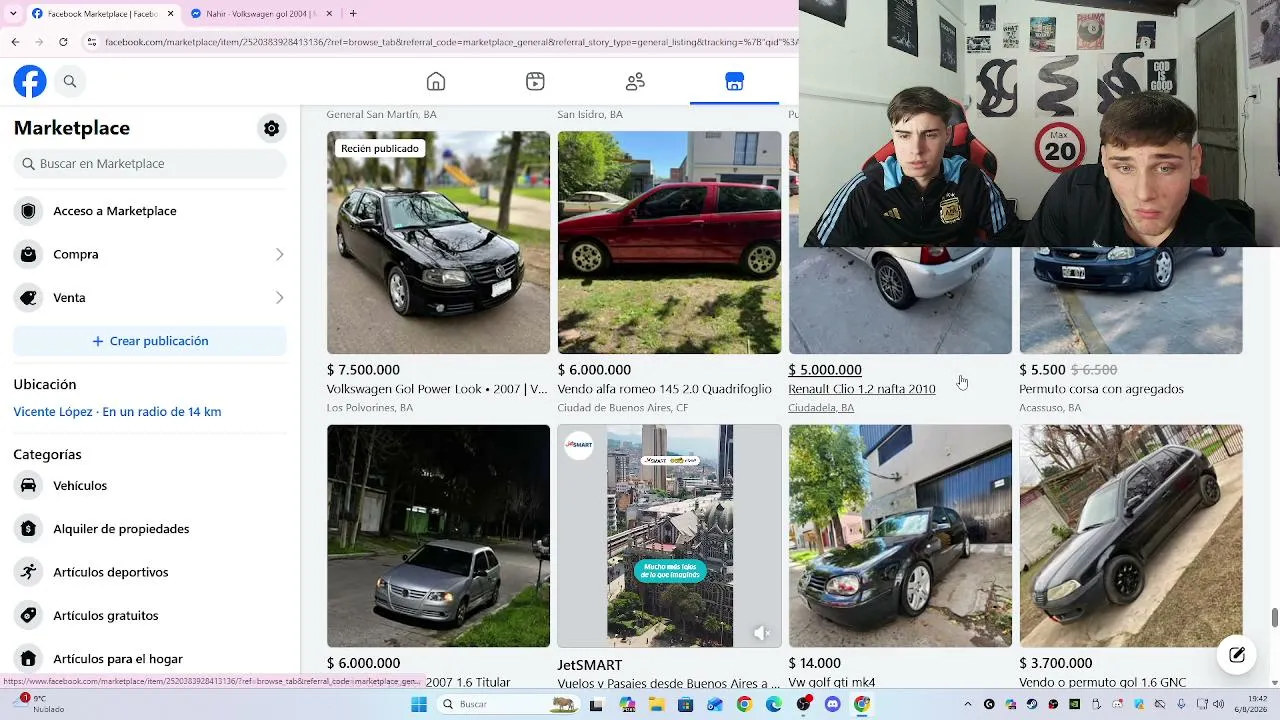Open Renault Clio 1.2 nafta 2010 listing
Image resolution: width=1280 pixels, height=720 pixels.
pyautogui.click(x=862, y=389)
